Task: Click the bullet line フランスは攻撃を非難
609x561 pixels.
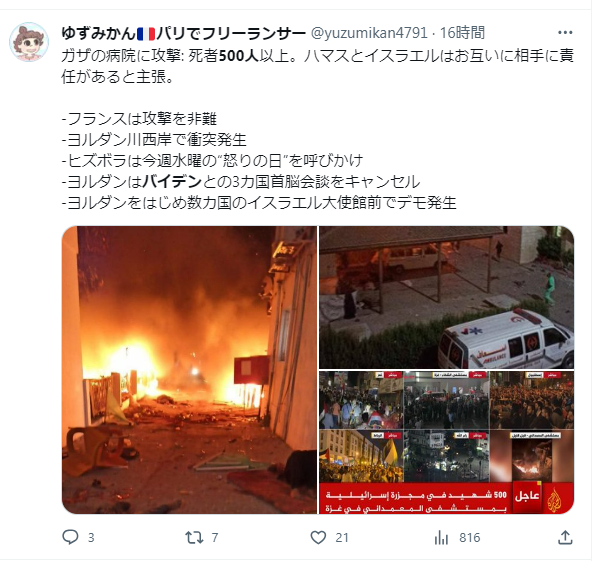Action: point(139,118)
